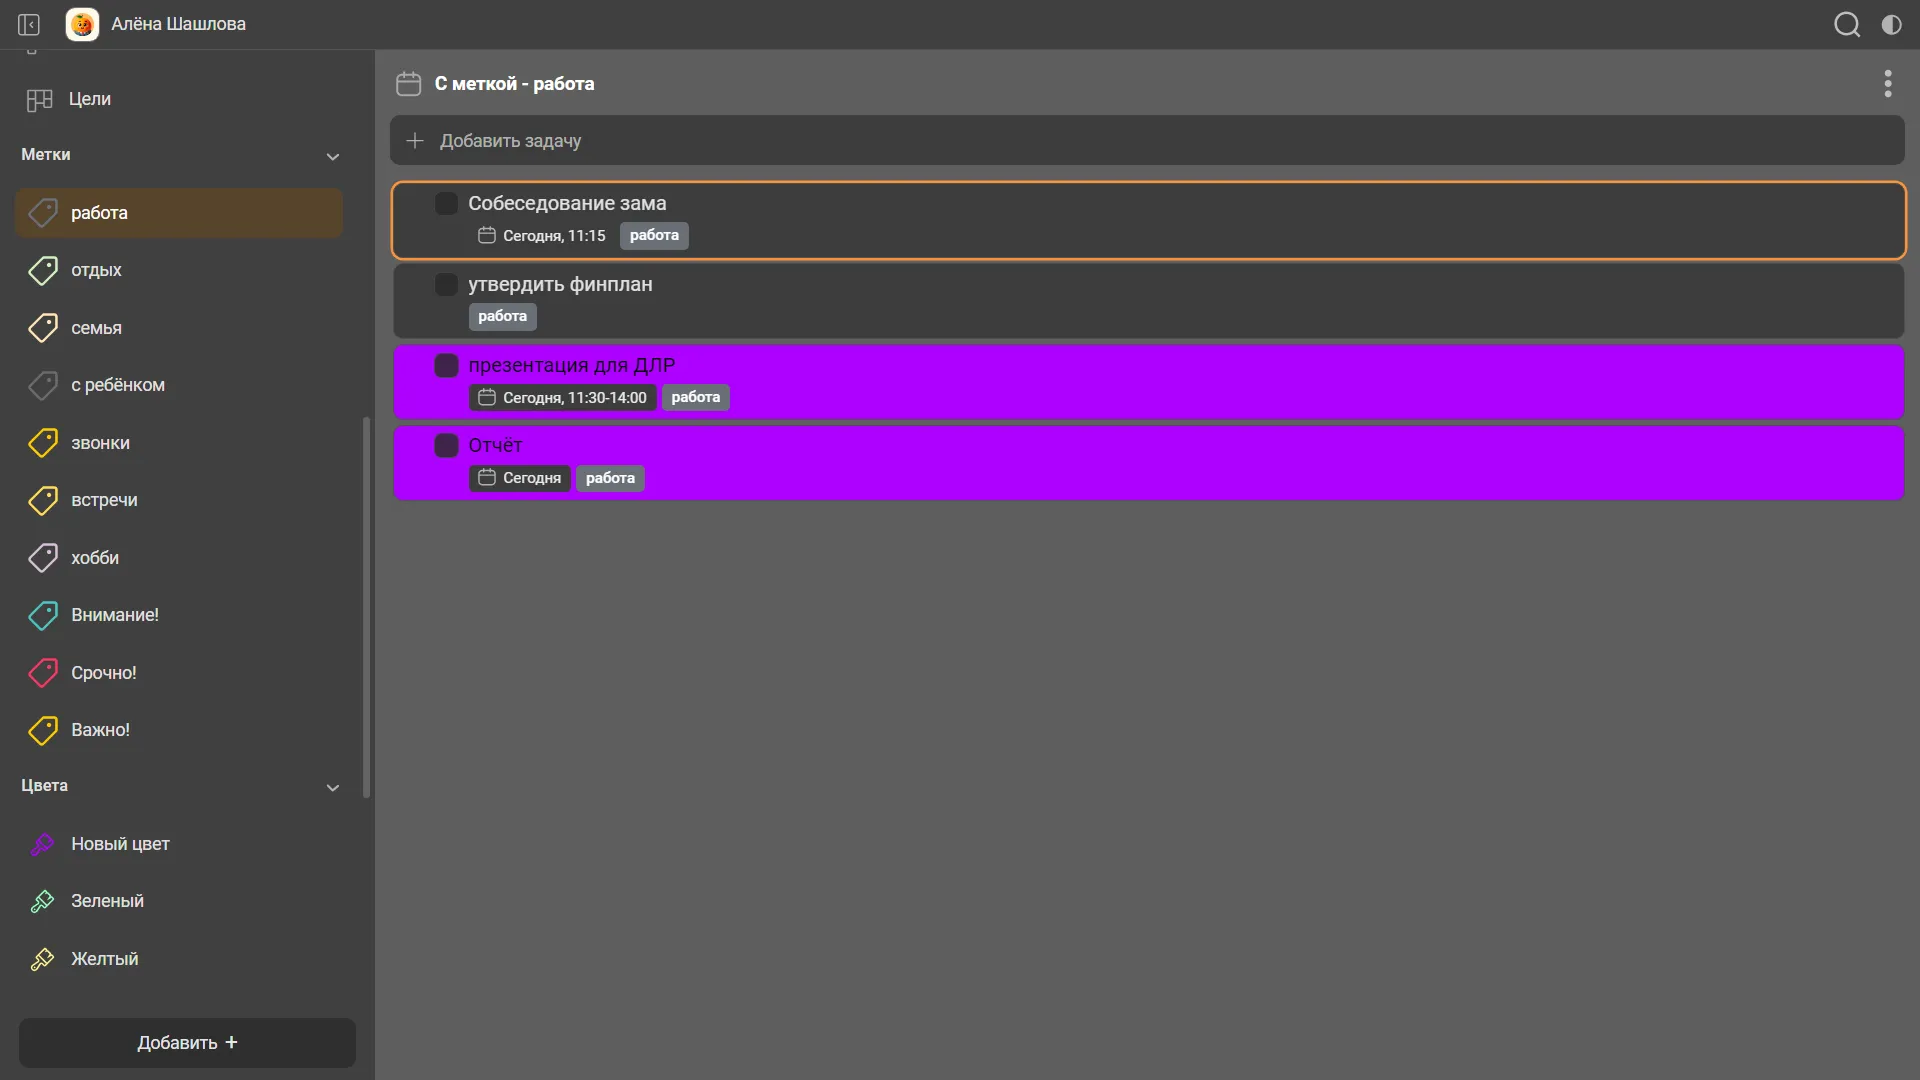Image resolution: width=1920 pixels, height=1080 pixels.
Task: Click the user avatar picture
Action: click(82, 24)
